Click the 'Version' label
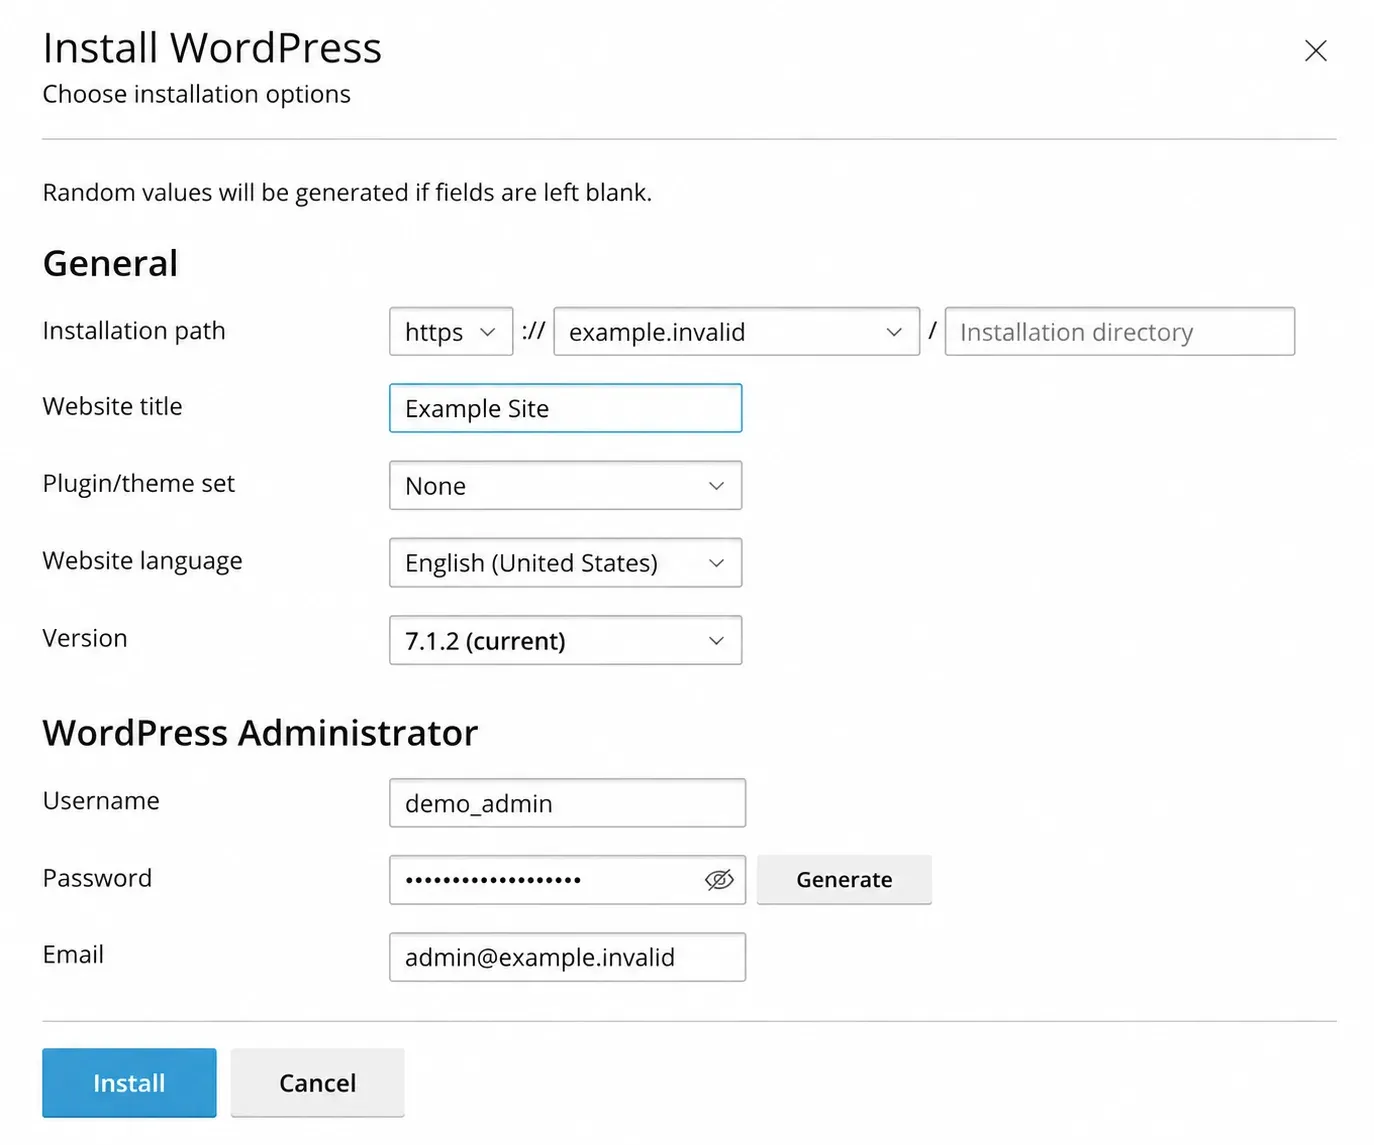This screenshot has height=1145, width=1374. coord(85,638)
